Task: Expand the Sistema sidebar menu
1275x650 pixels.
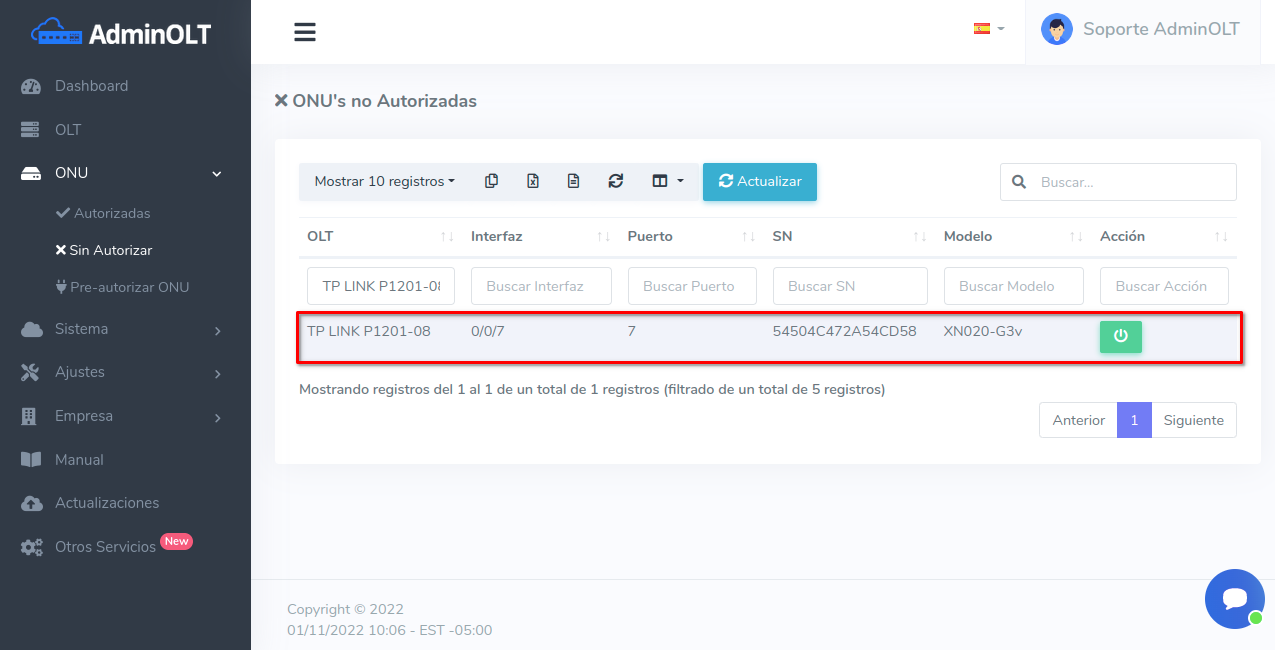Action: pos(125,329)
